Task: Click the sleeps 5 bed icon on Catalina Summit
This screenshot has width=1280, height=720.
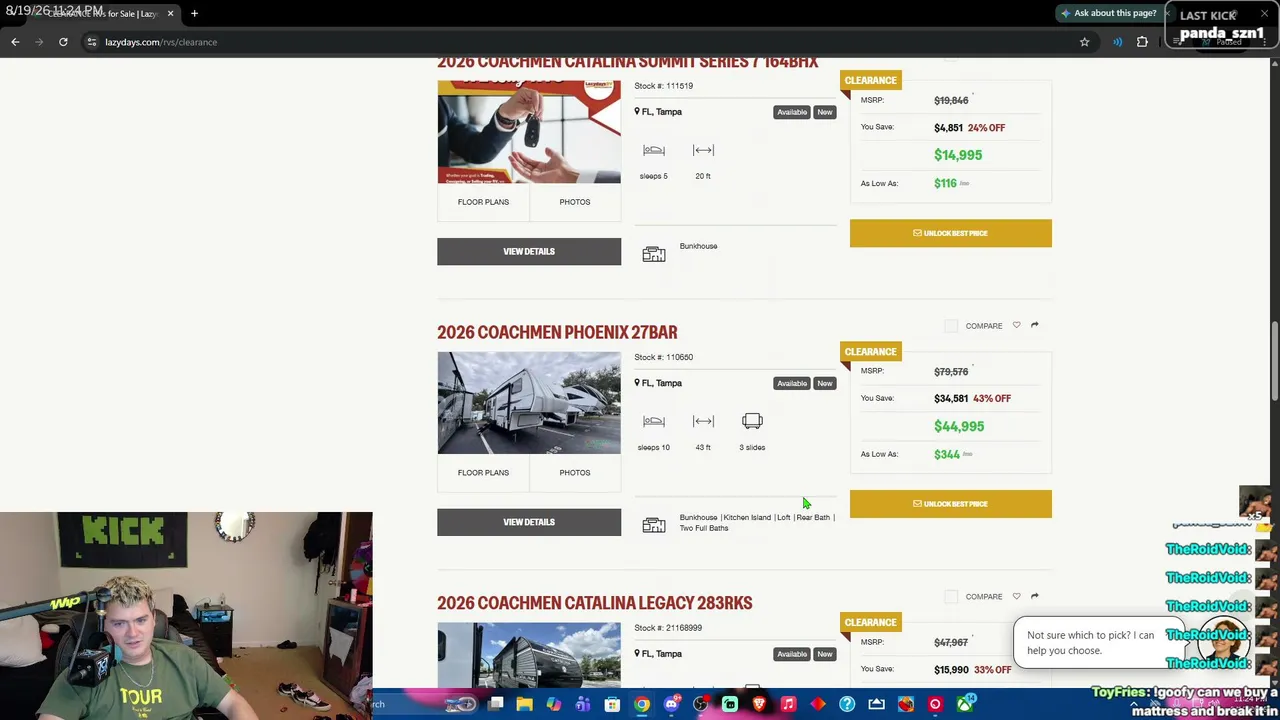Action: click(654, 150)
